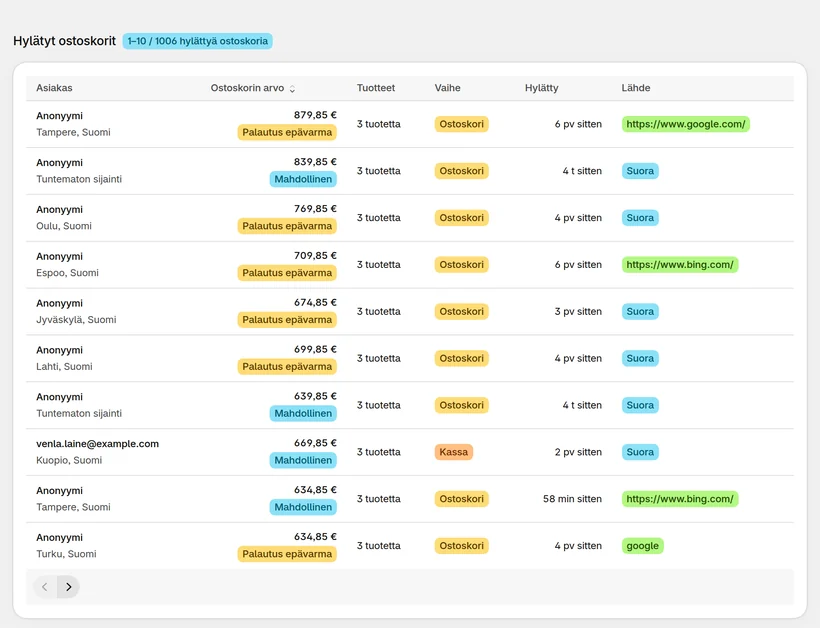Go to next page arrow
This screenshot has width=820, height=628.
pos(69,587)
